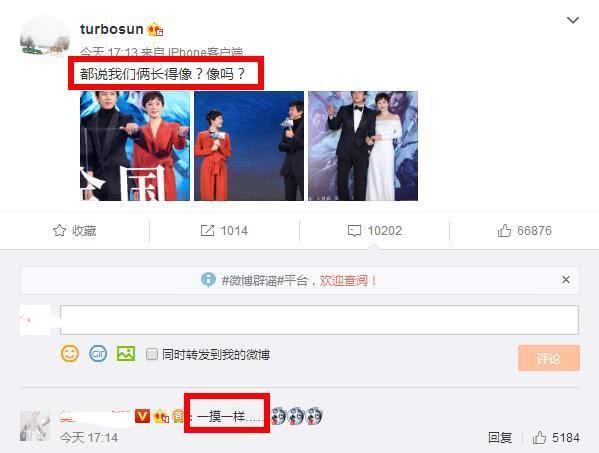Focus the comment text box
Viewport: 599px width, 453px height.
tap(319, 320)
